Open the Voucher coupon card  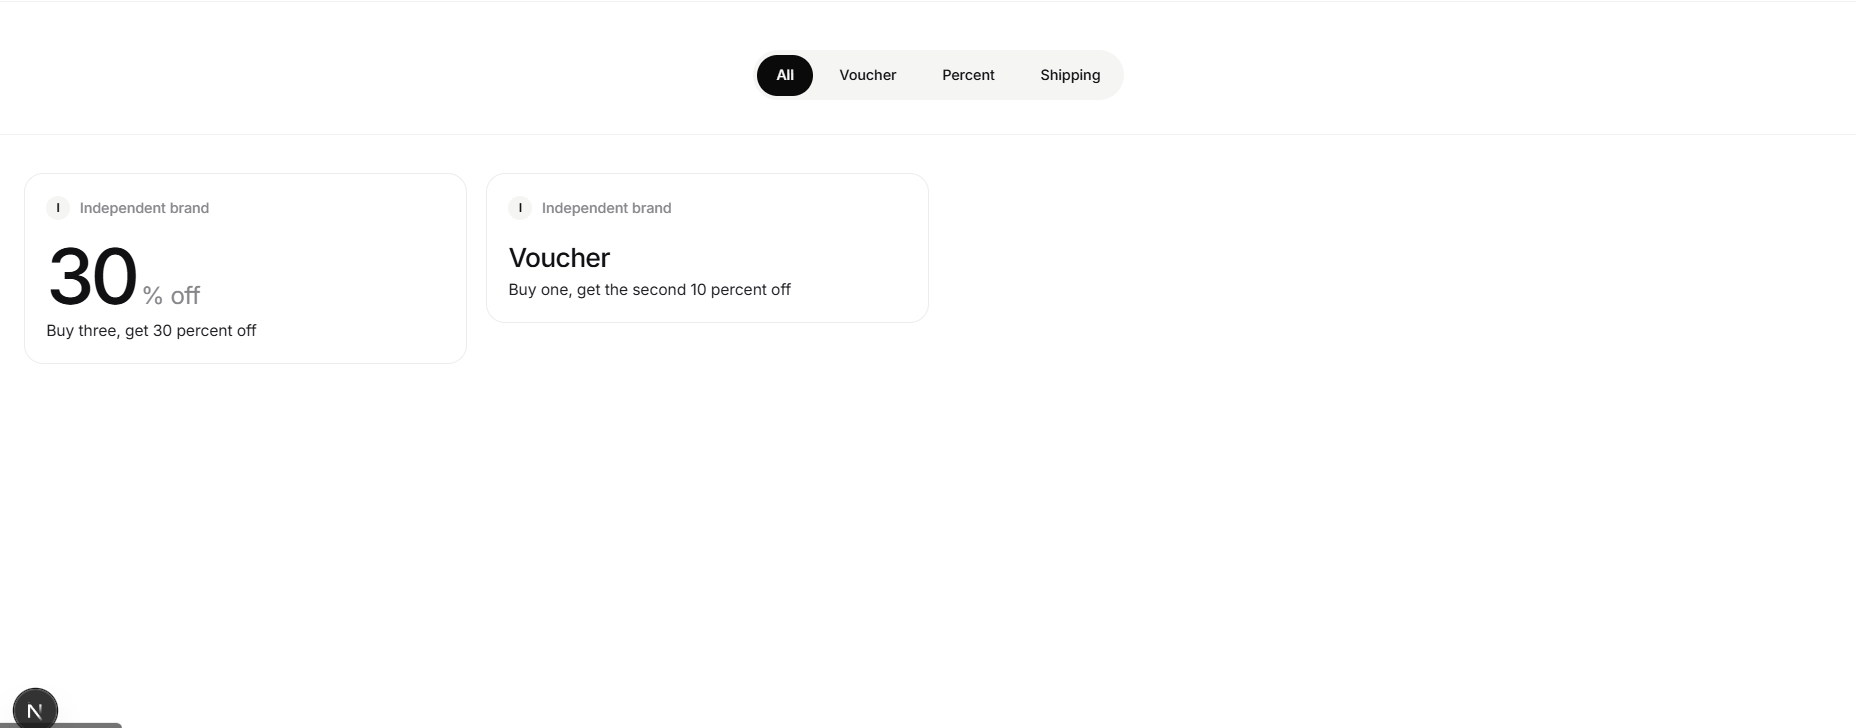pyautogui.click(x=707, y=248)
